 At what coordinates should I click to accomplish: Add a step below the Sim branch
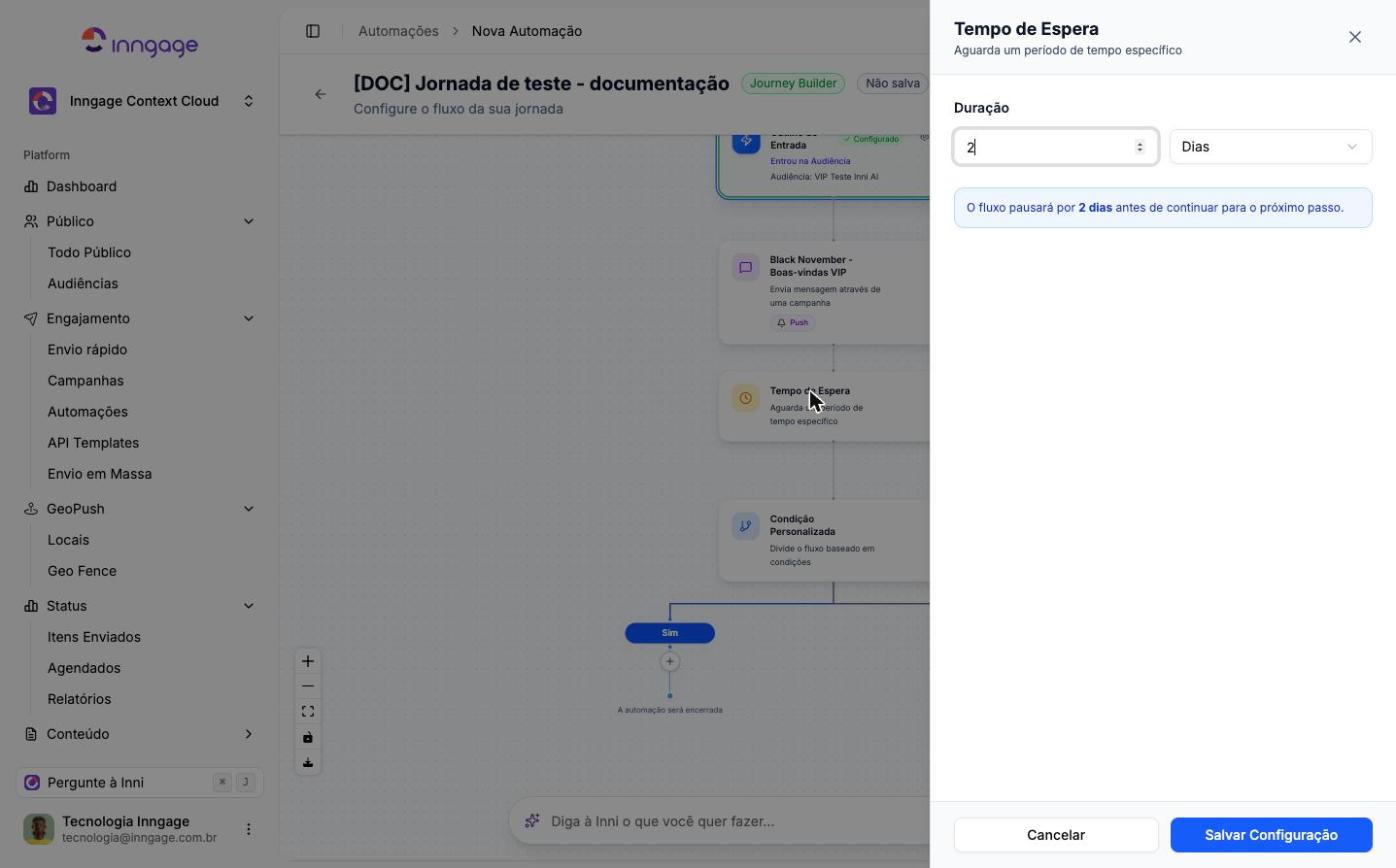[670, 661]
